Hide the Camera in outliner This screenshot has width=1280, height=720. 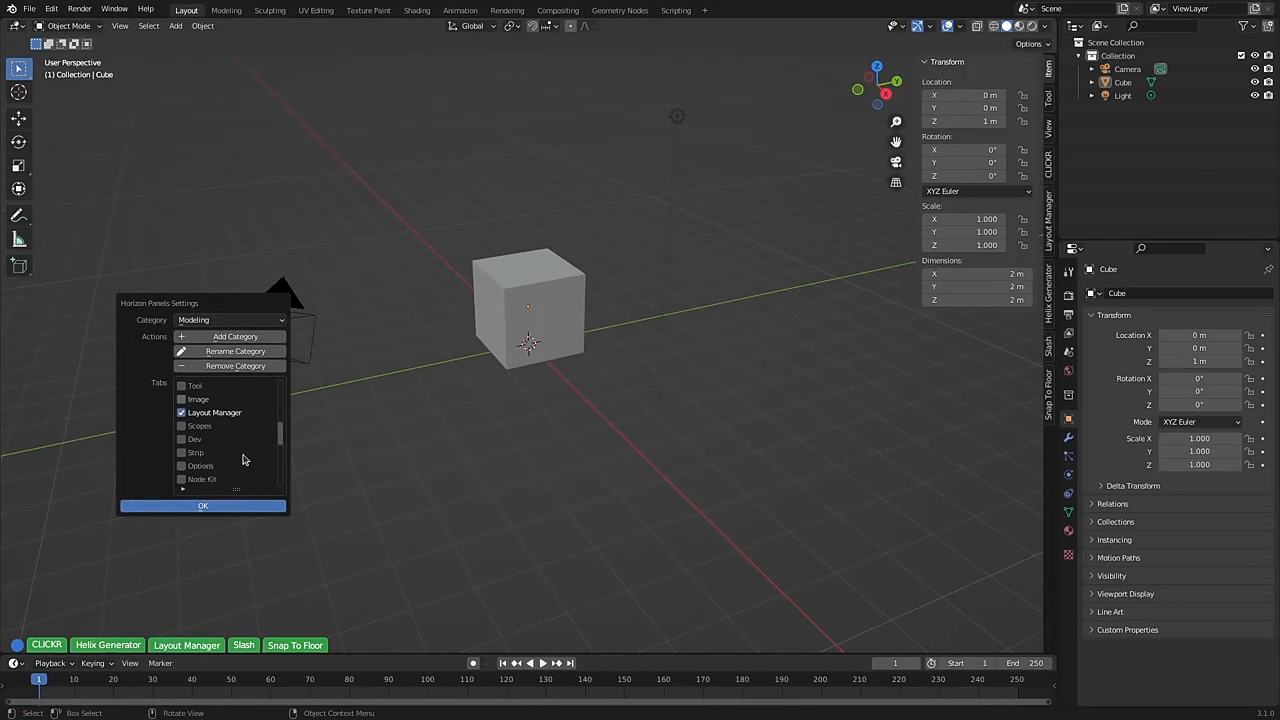[x=1254, y=69]
